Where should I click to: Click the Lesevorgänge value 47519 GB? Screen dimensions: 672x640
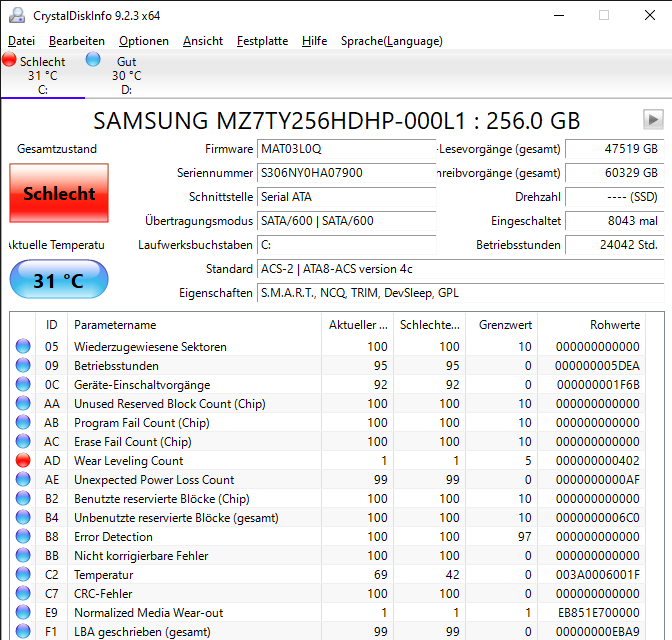click(x=615, y=149)
